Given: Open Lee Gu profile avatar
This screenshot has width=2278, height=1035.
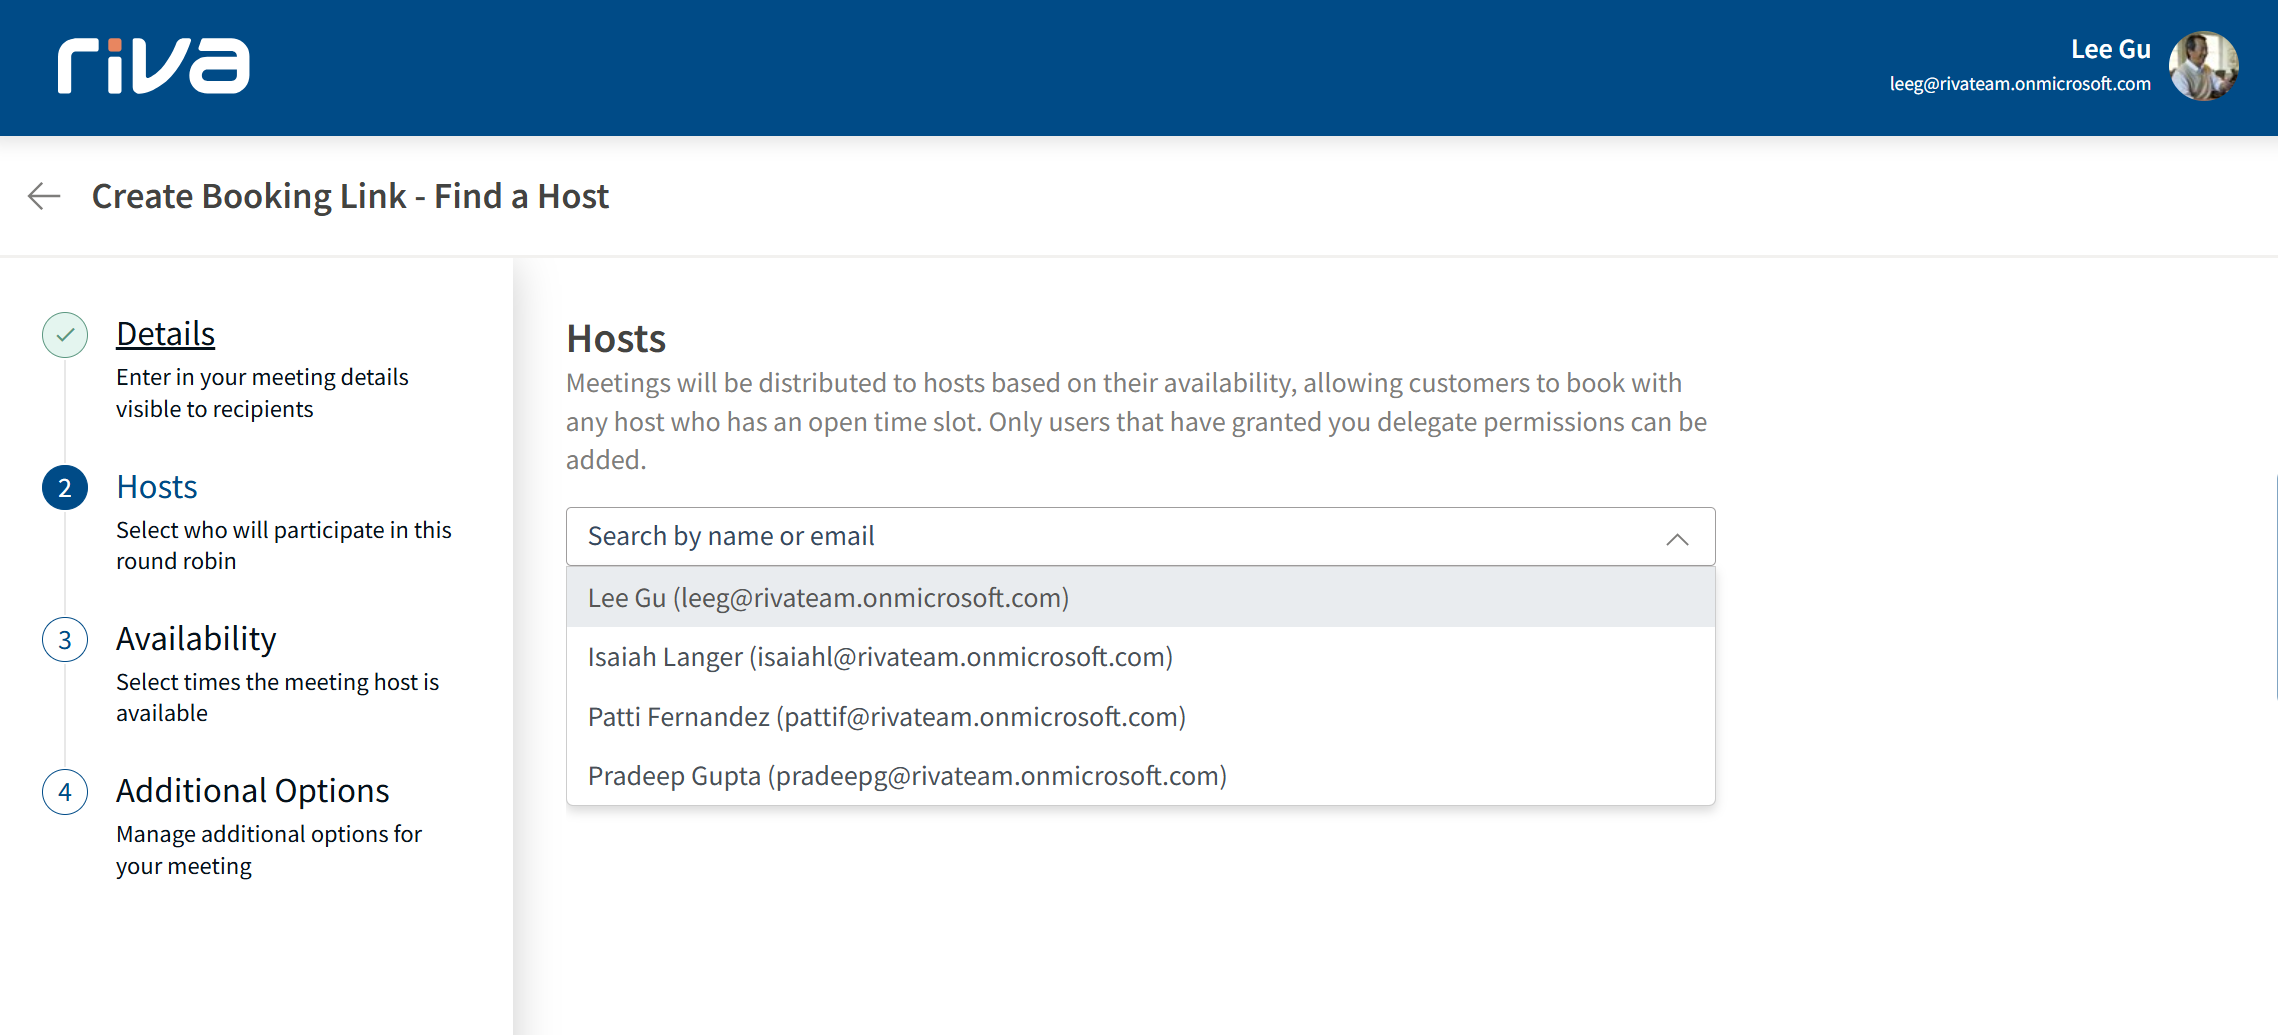Looking at the screenshot, I should (2203, 66).
